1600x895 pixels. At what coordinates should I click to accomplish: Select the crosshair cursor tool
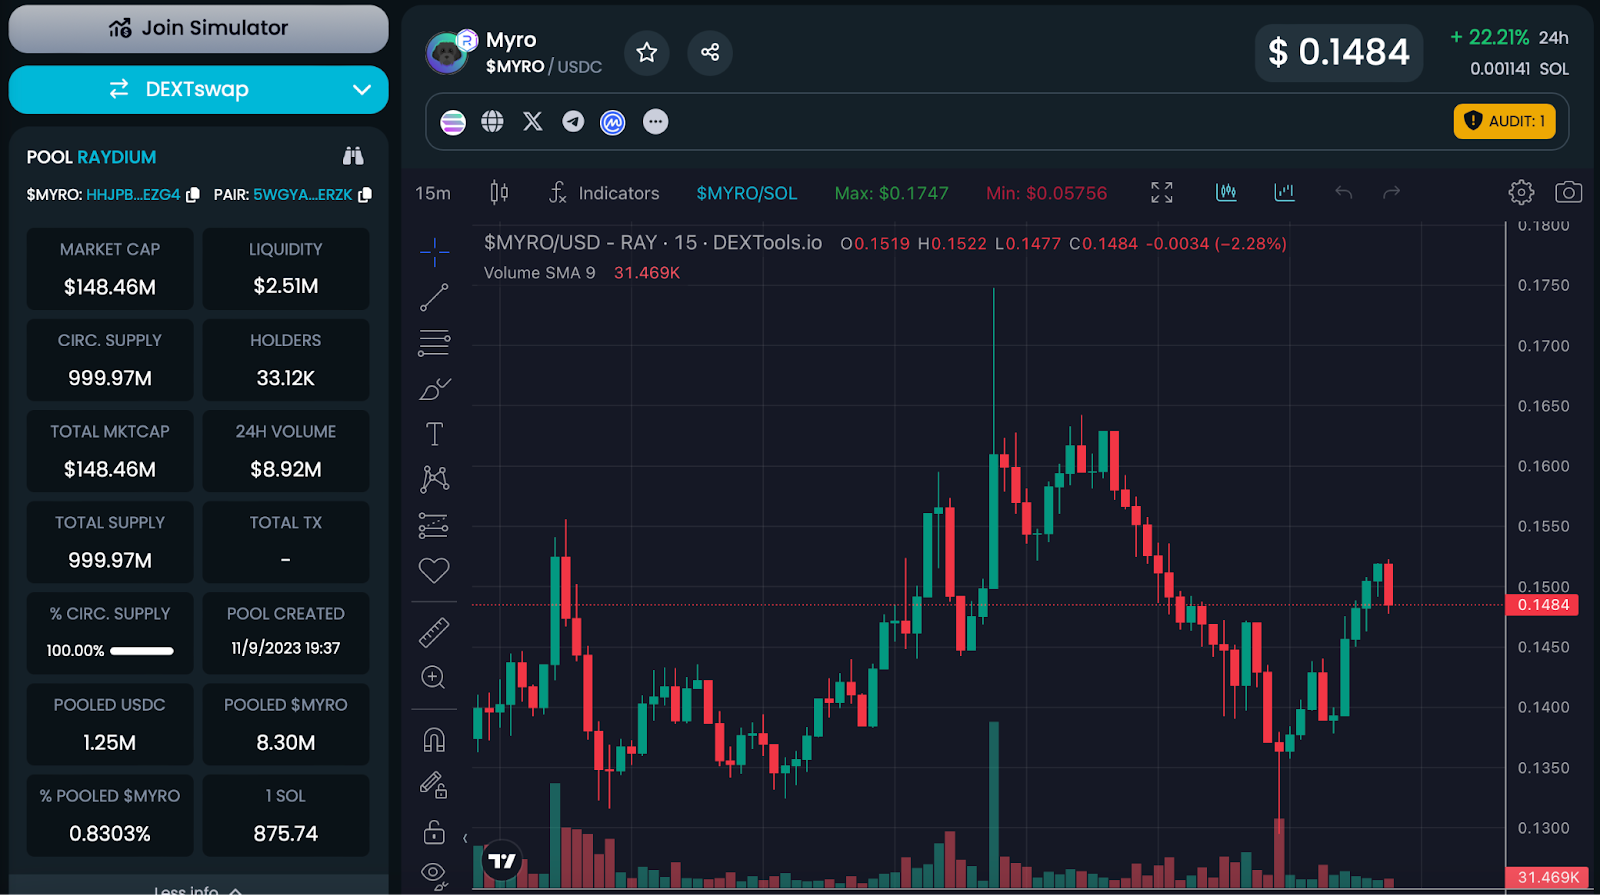pyautogui.click(x=434, y=252)
